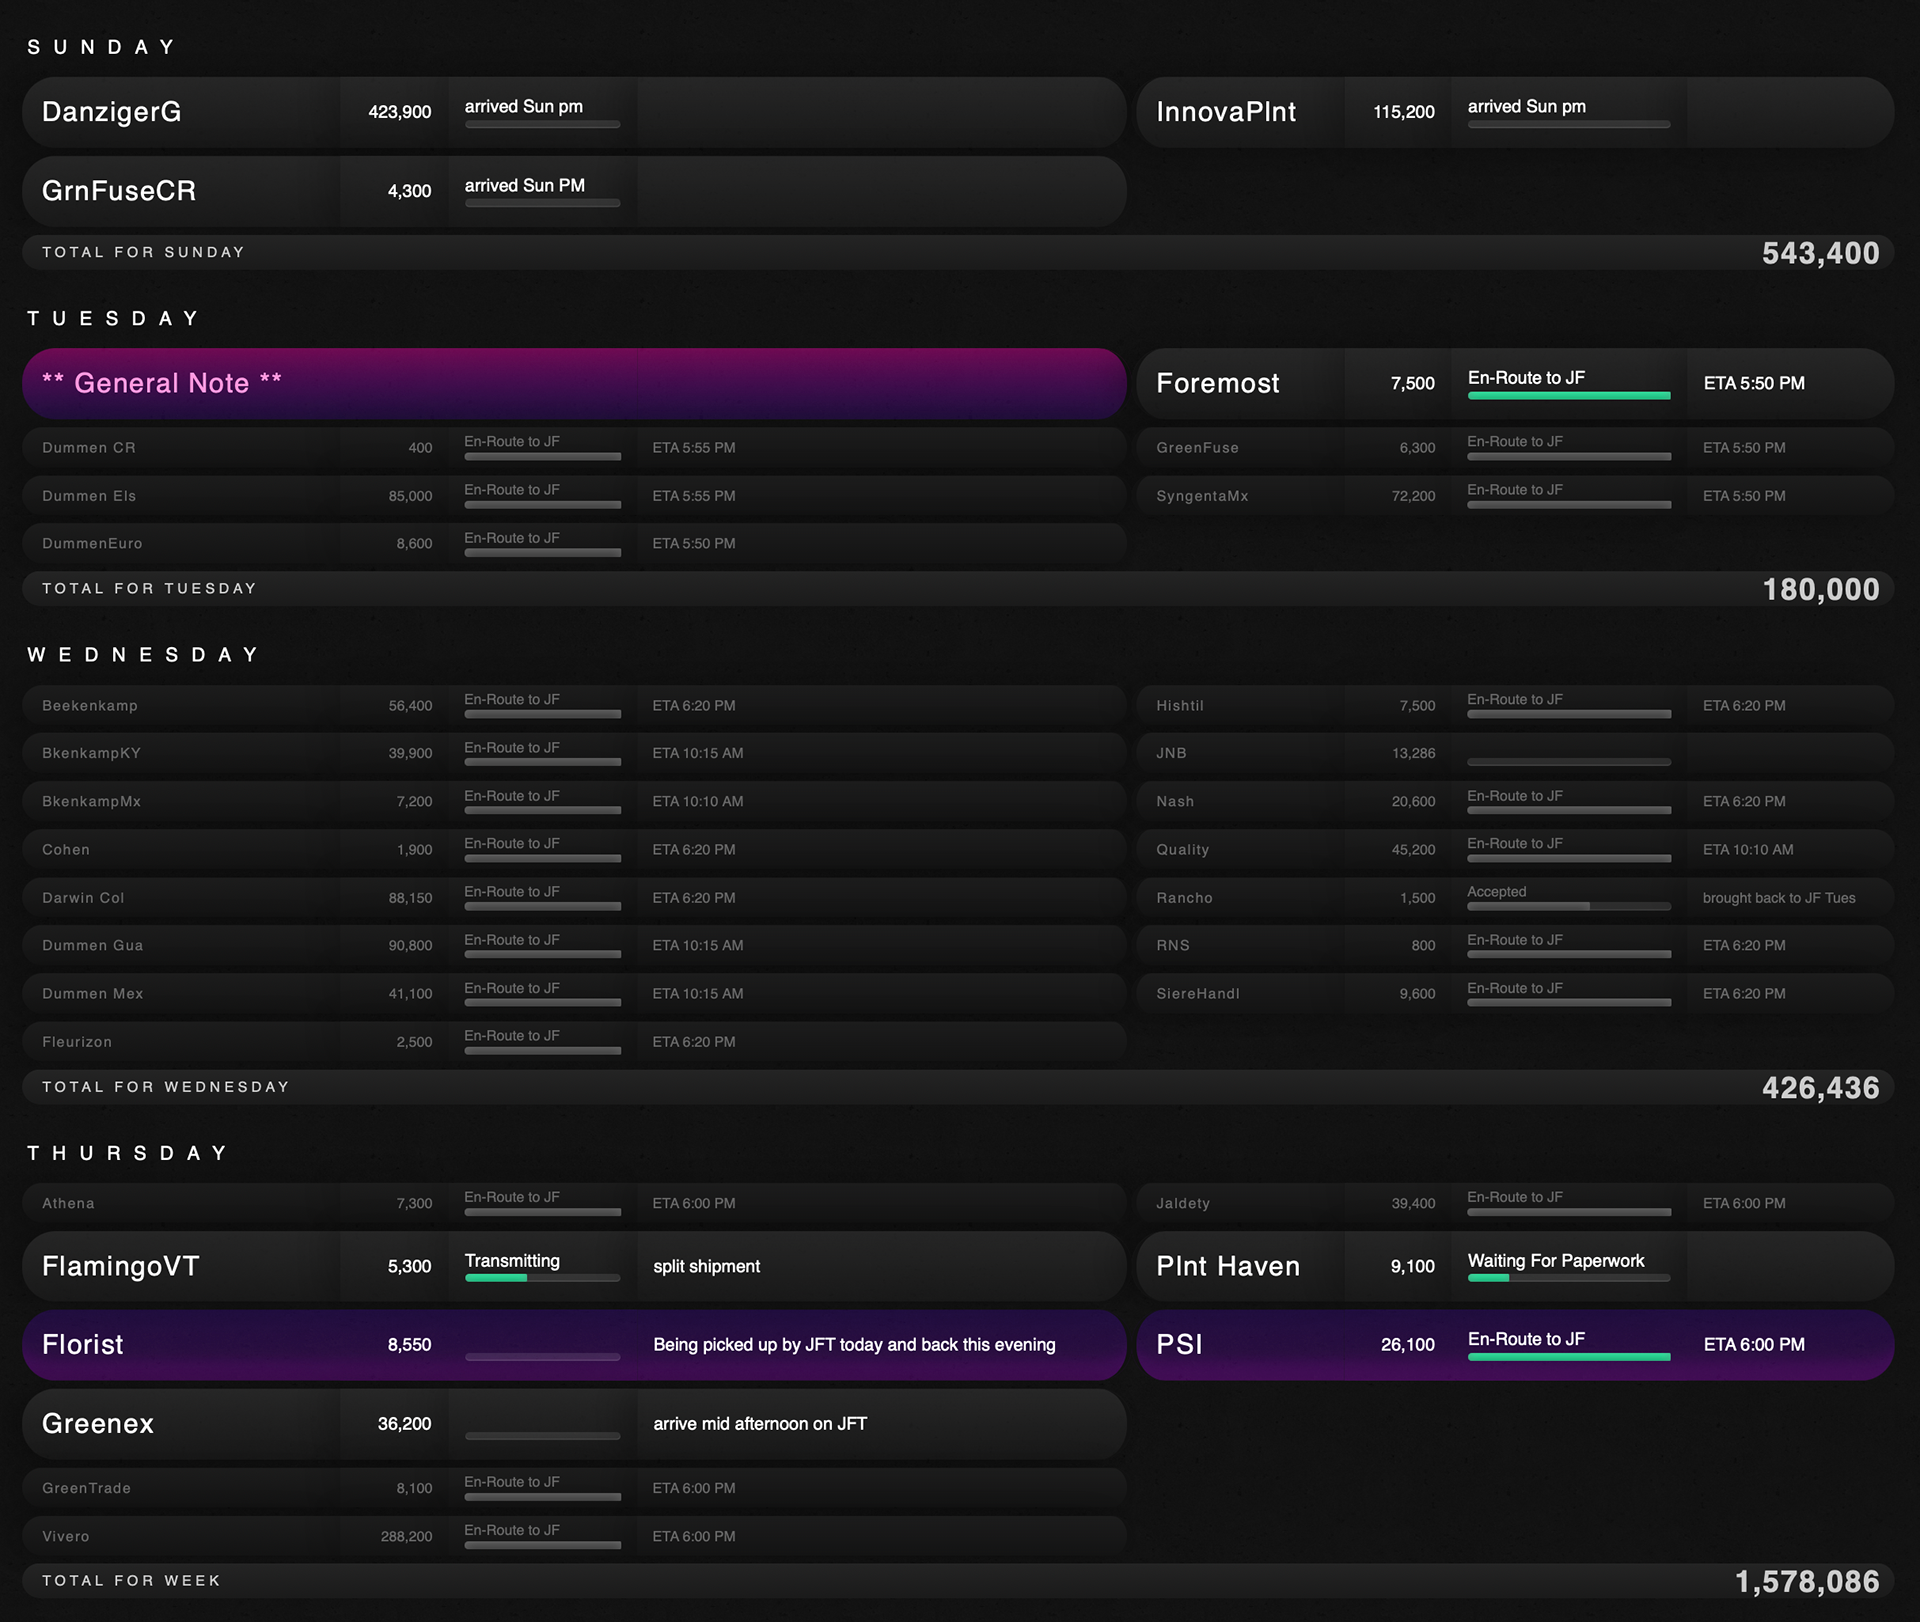Viewport: 1920px width, 1622px height.
Task: Click the DanzigerG quantity 423,900
Action: pyautogui.click(x=400, y=112)
